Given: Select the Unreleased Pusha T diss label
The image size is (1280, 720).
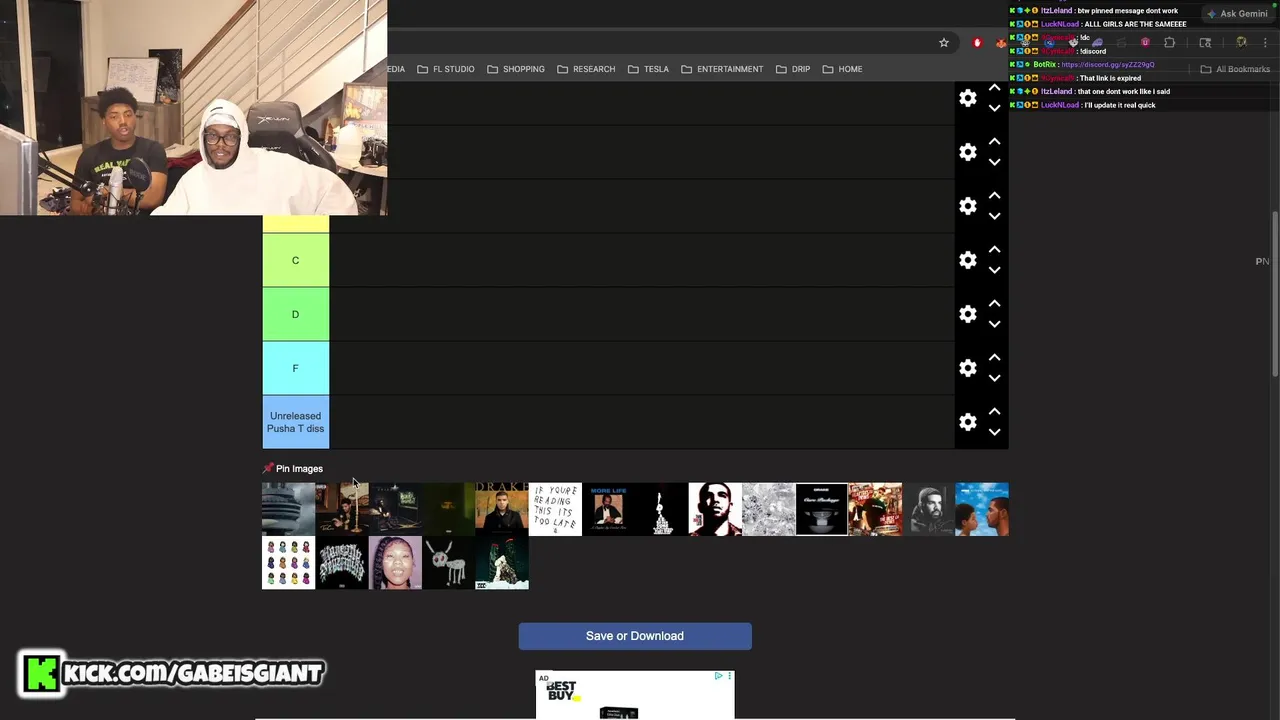Looking at the screenshot, I should pos(295,422).
